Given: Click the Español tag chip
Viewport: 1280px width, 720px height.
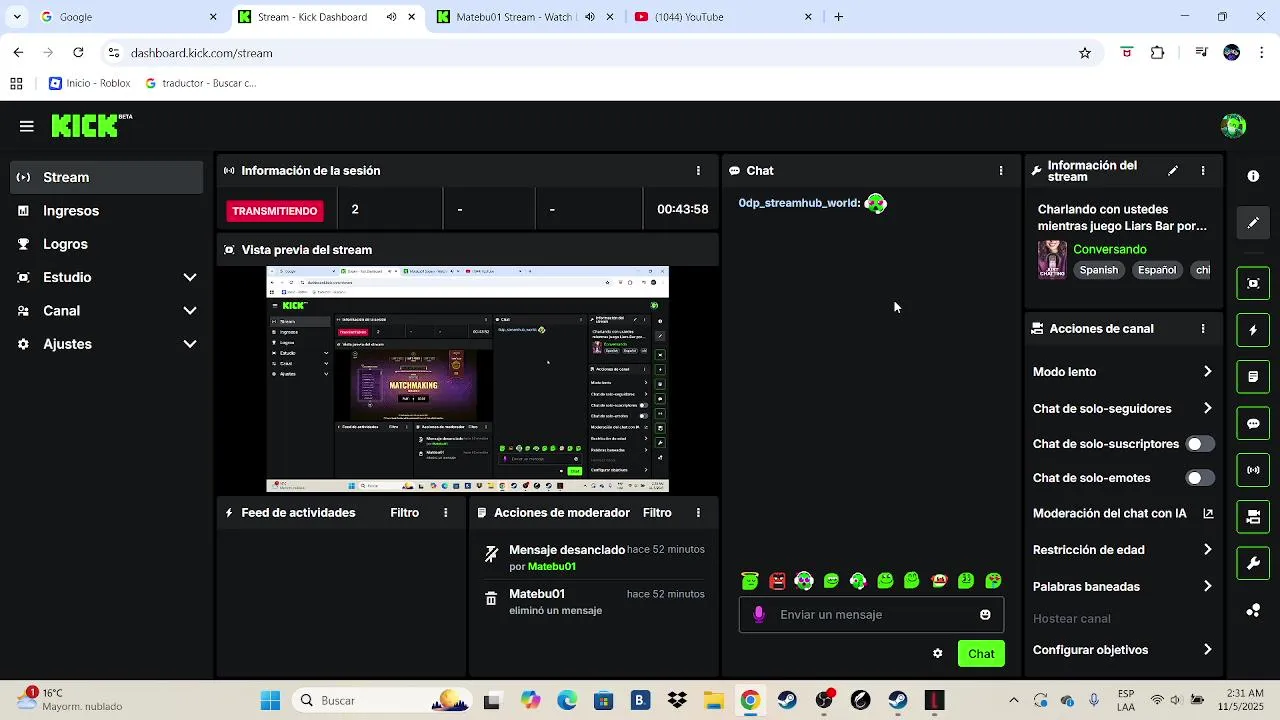Looking at the screenshot, I should point(1157,270).
